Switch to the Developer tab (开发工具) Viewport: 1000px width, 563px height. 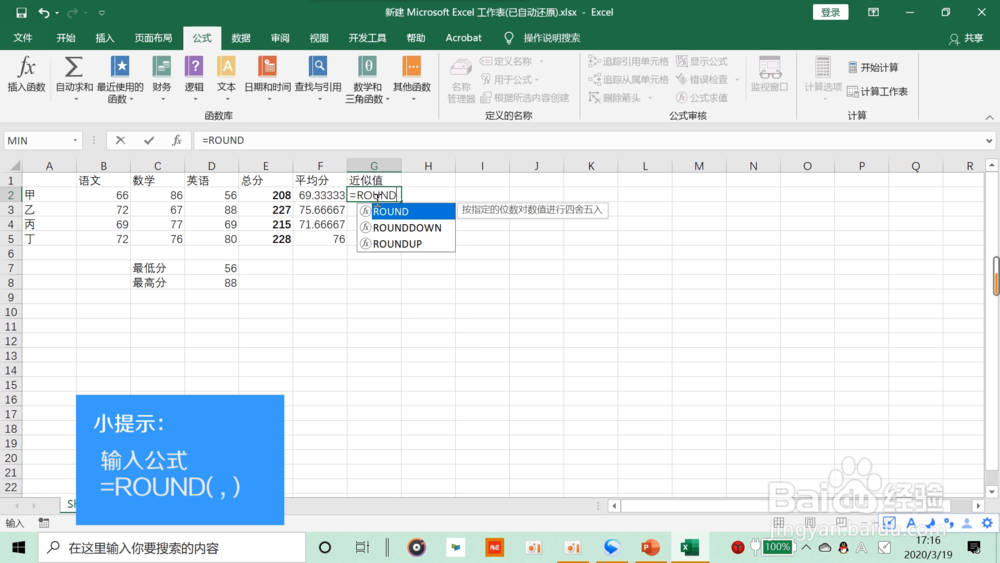367,38
